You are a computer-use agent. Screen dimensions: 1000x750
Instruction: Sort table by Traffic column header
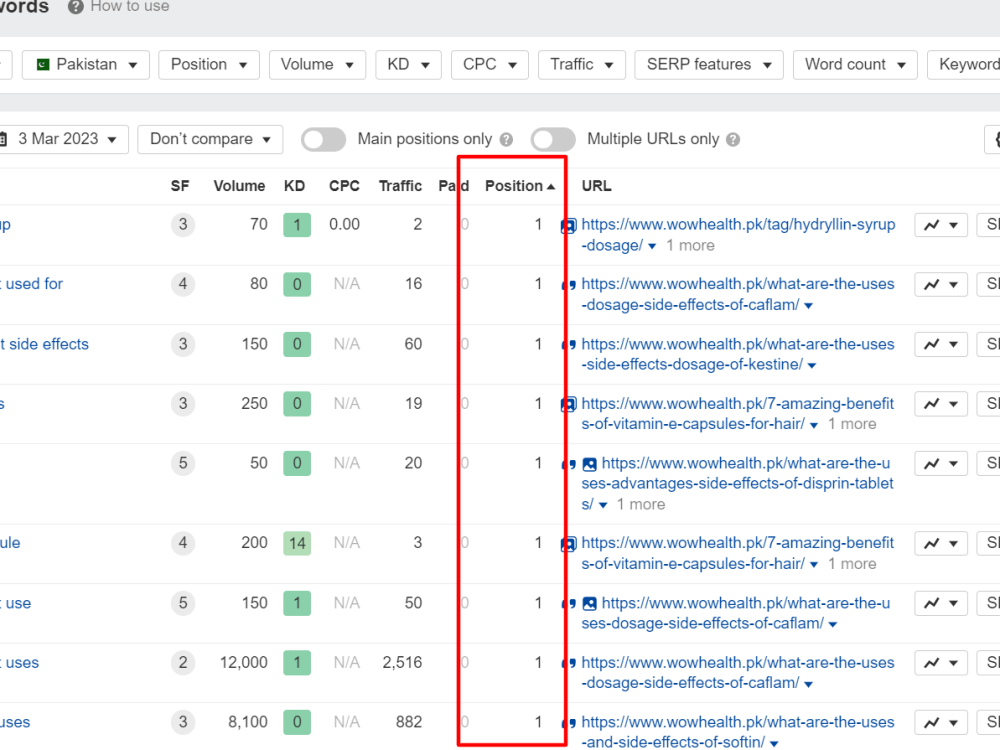[400, 186]
